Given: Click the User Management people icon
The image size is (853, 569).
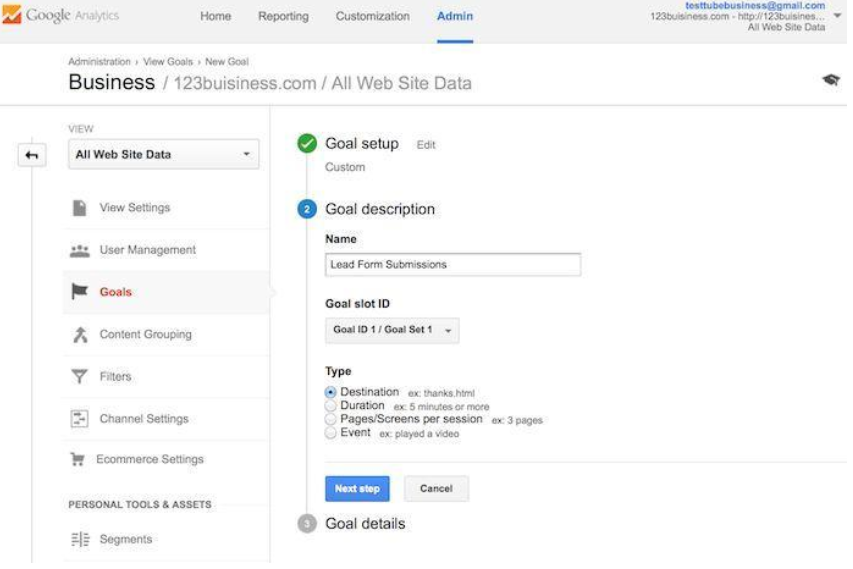Looking at the screenshot, I should [80, 250].
